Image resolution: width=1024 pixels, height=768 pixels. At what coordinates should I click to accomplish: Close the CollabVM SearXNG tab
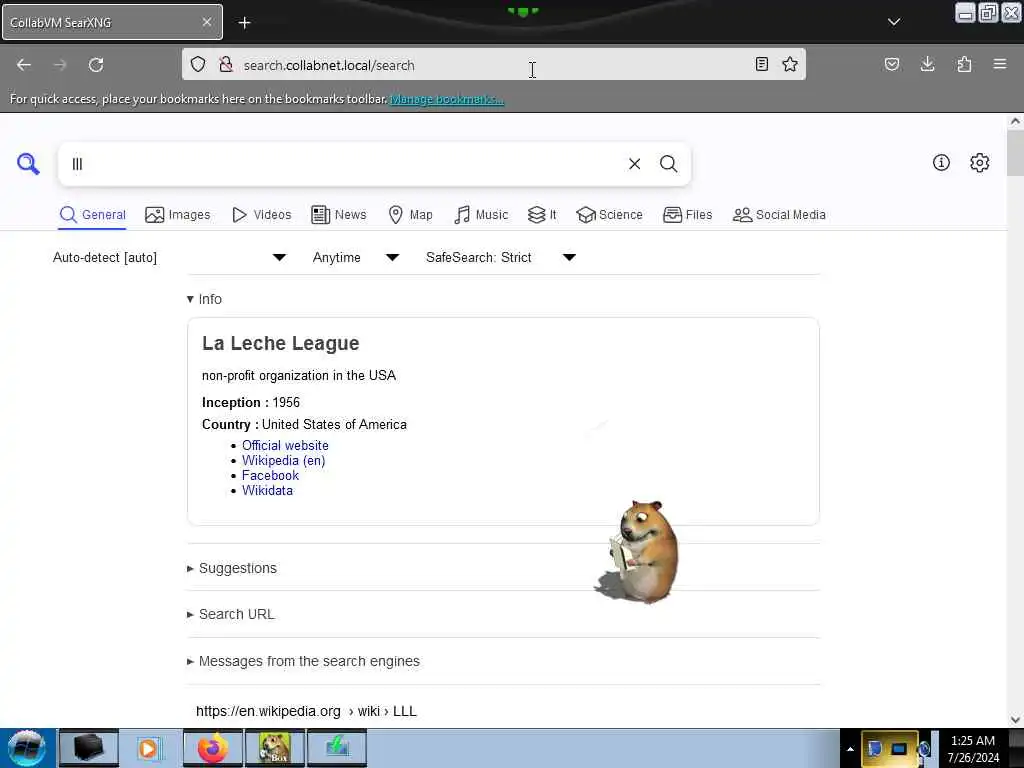point(206,22)
